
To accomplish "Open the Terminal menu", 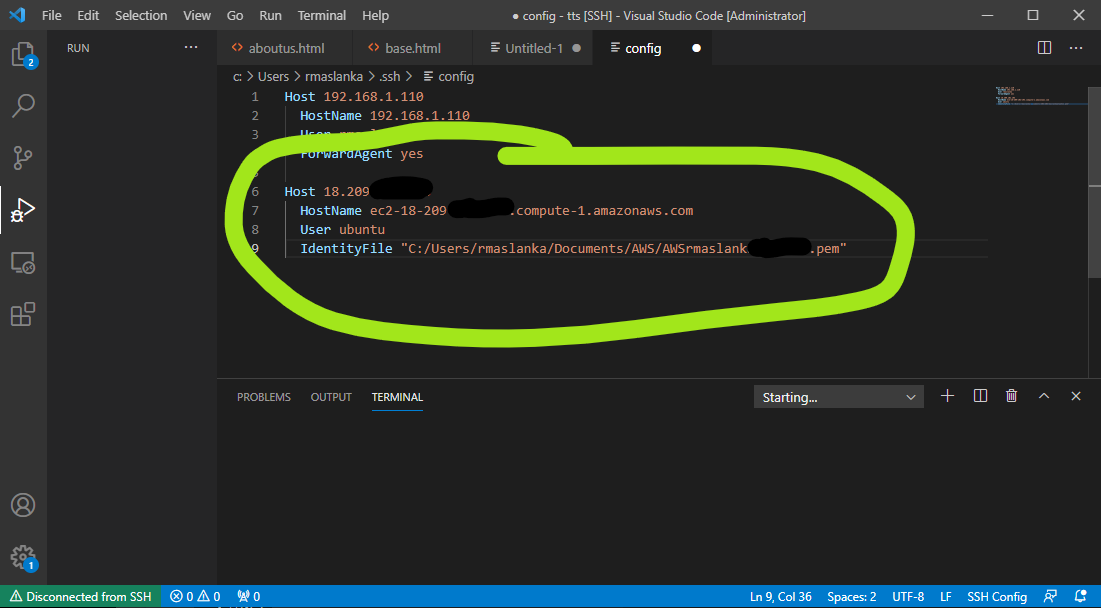I will [321, 15].
